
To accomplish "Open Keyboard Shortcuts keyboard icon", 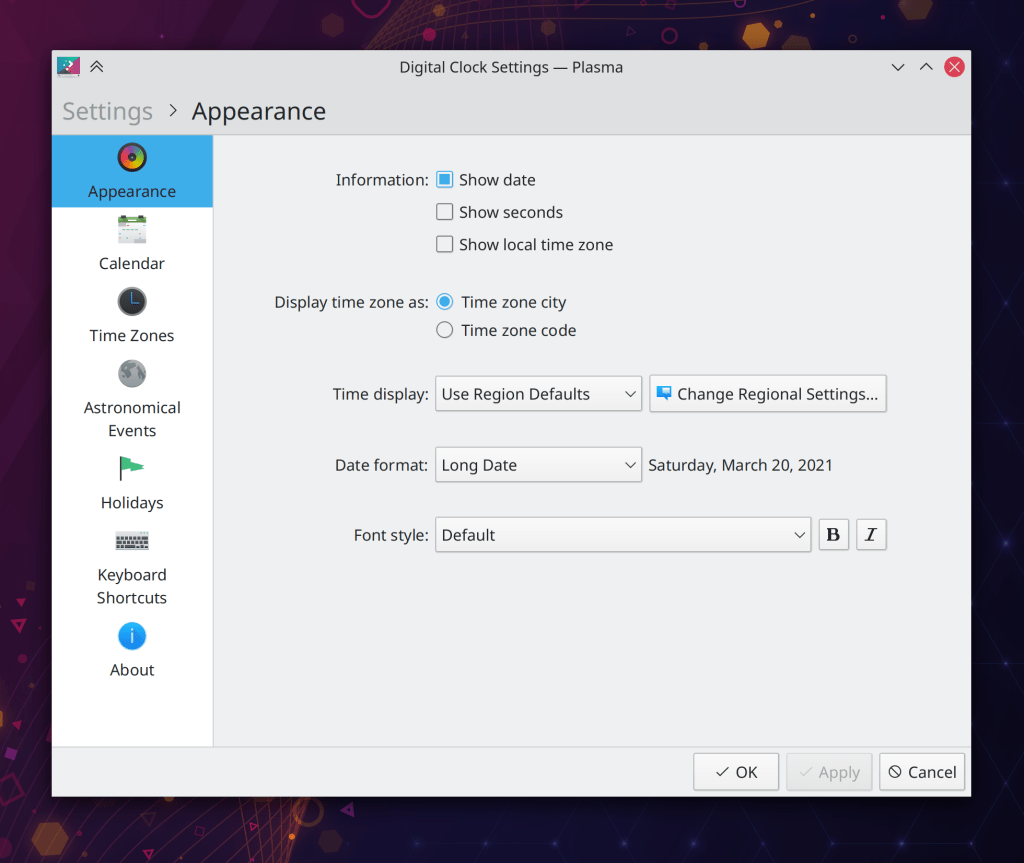I will (132, 541).
